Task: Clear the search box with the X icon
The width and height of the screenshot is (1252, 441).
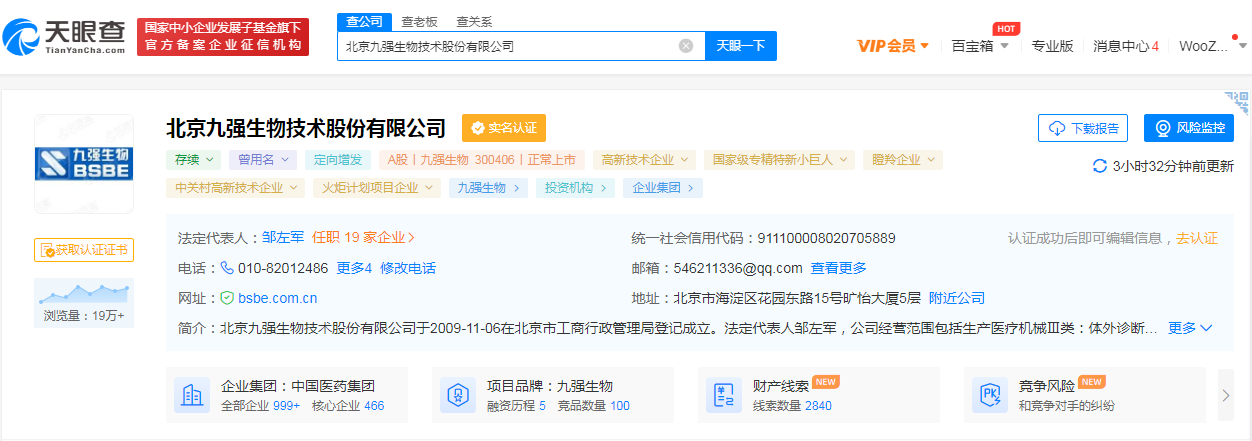Action: (x=686, y=46)
